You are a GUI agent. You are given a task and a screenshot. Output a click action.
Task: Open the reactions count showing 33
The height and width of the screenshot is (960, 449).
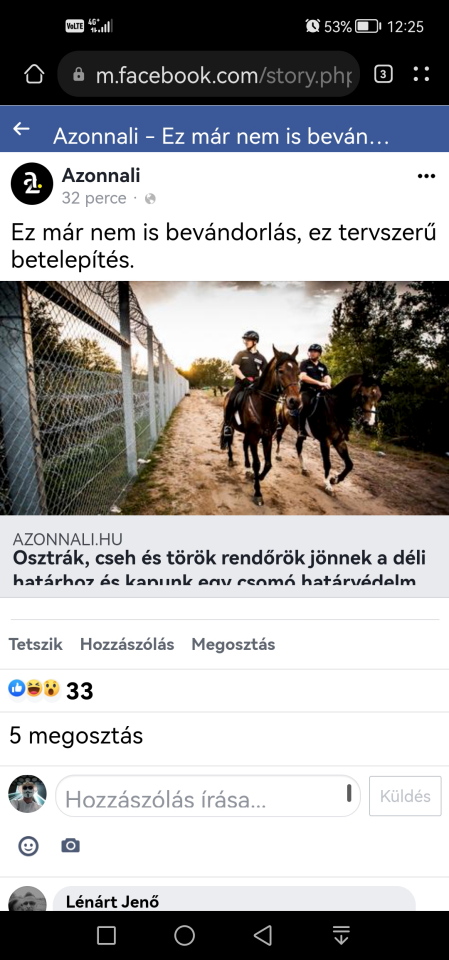(x=51, y=691)
